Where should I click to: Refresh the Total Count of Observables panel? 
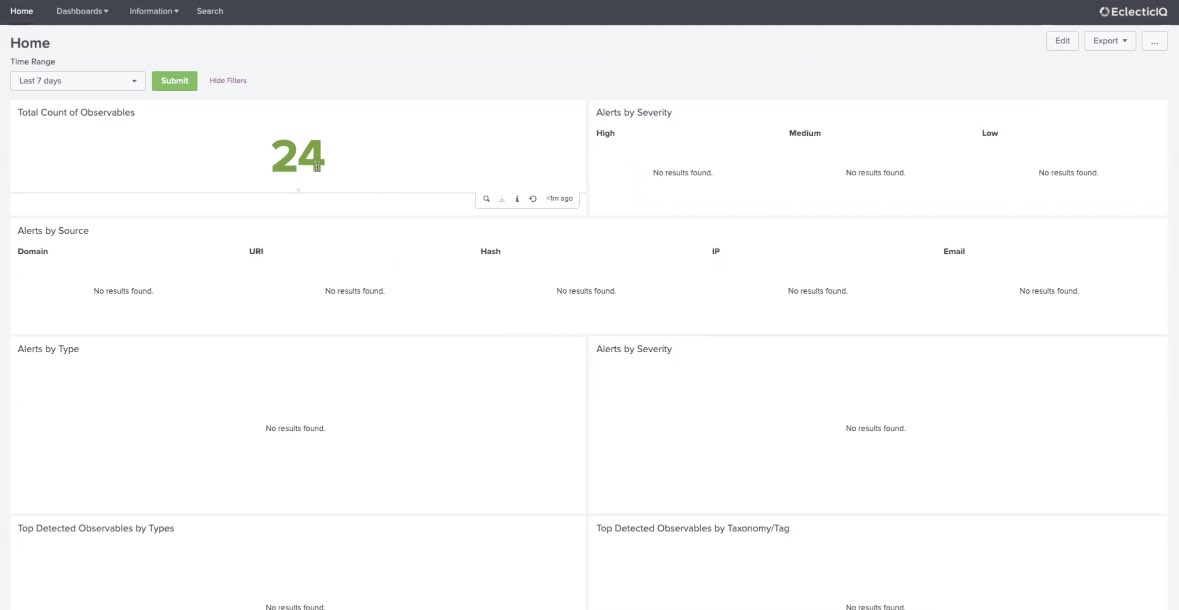(533, 199)
